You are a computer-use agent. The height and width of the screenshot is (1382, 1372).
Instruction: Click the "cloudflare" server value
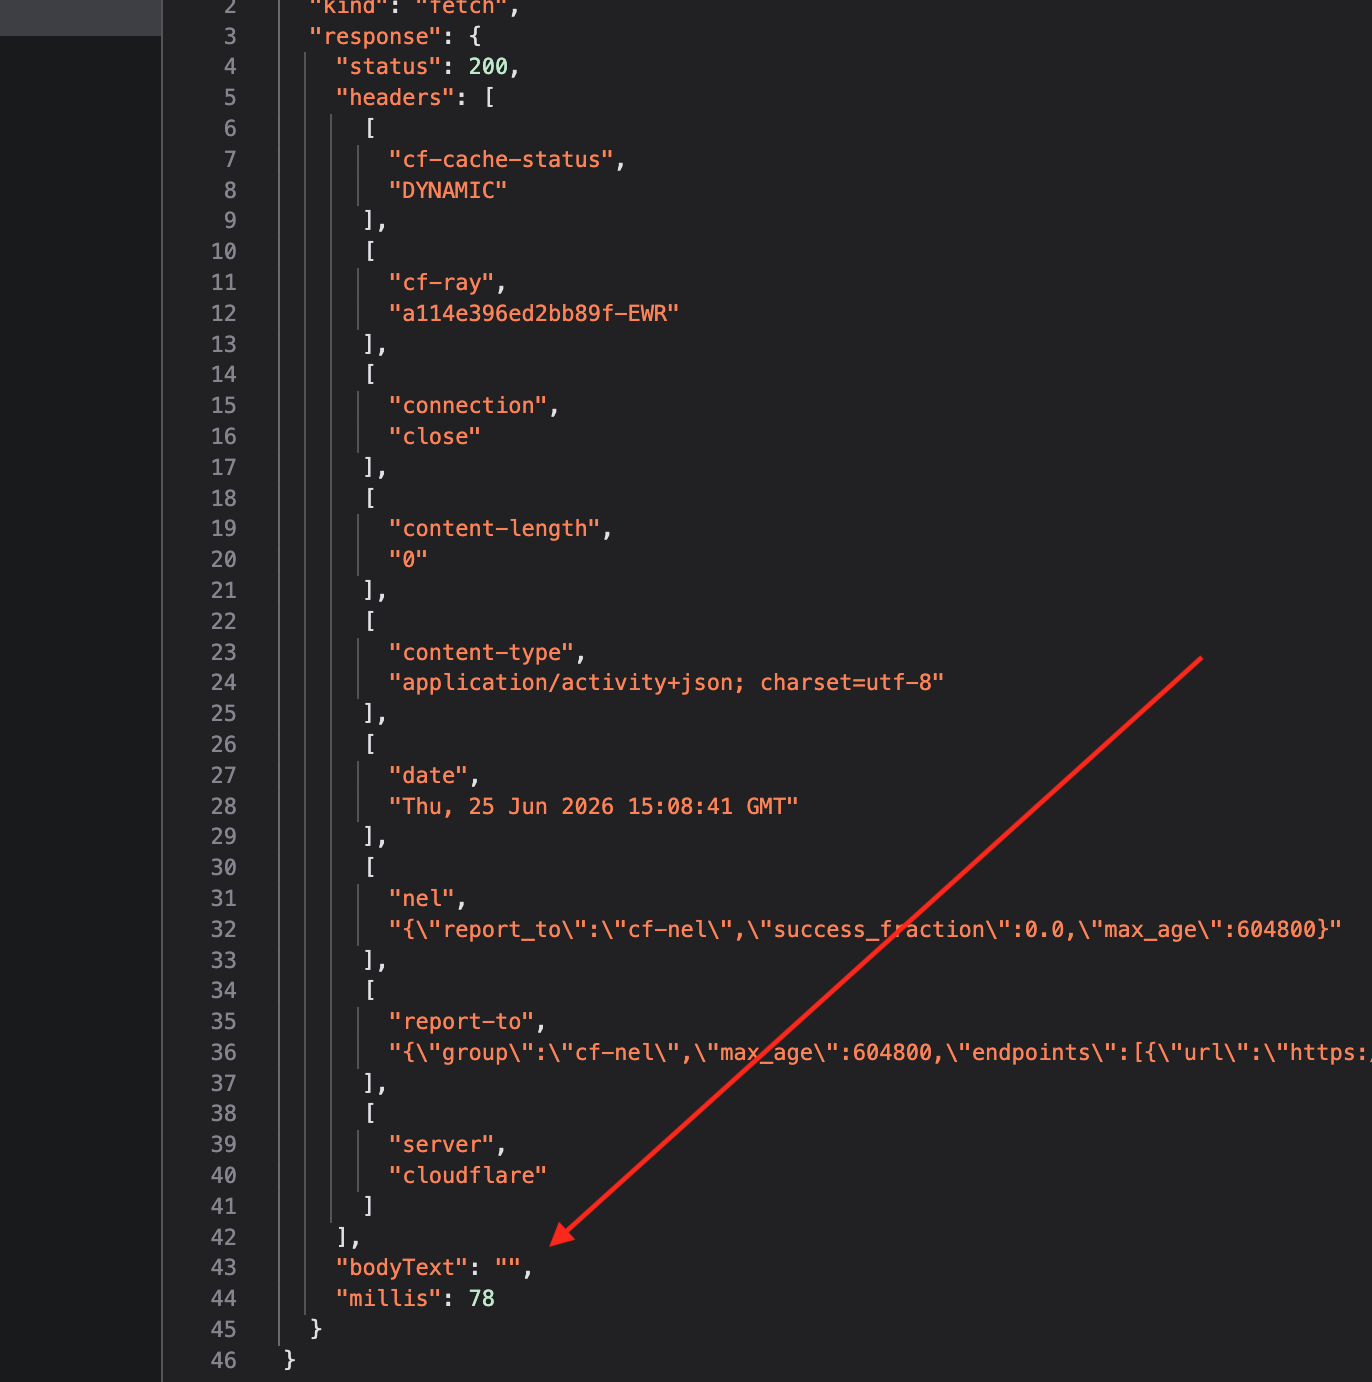point(468,1175)
